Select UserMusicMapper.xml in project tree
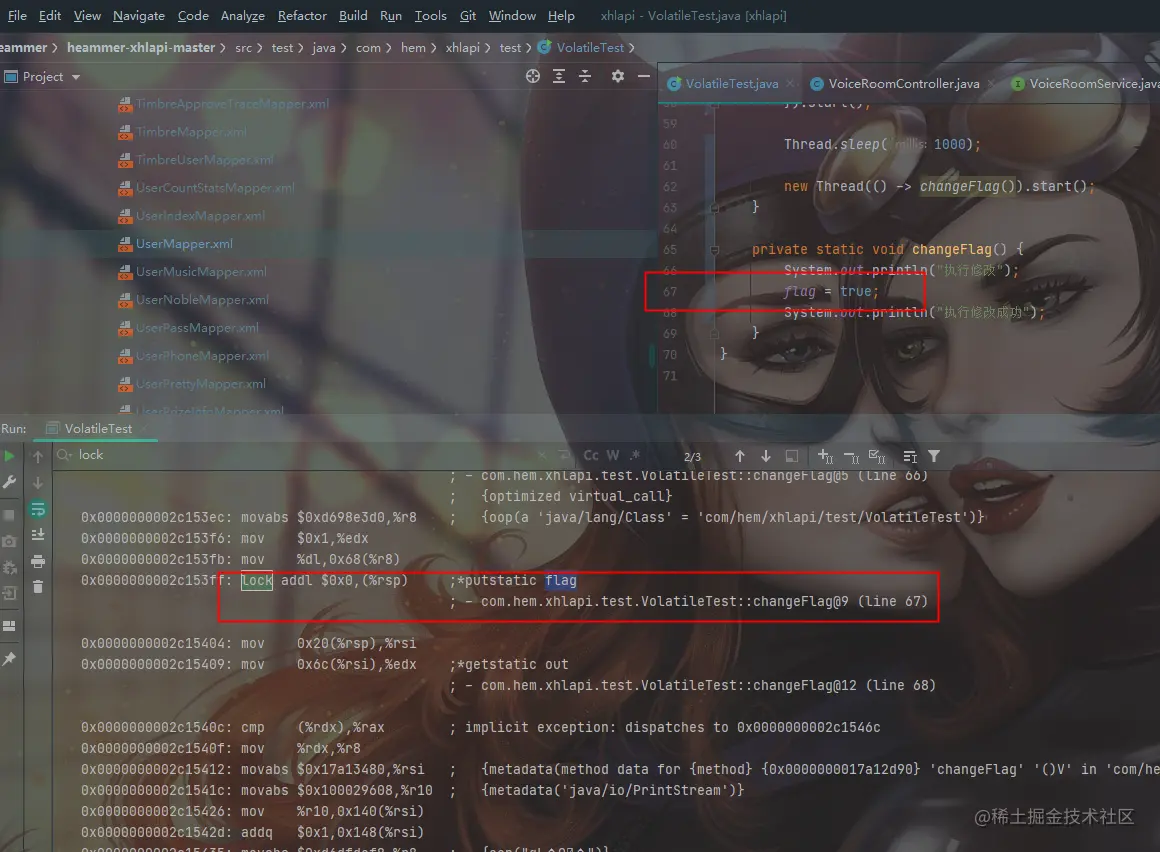1160x852 pixels. [201, 271]
